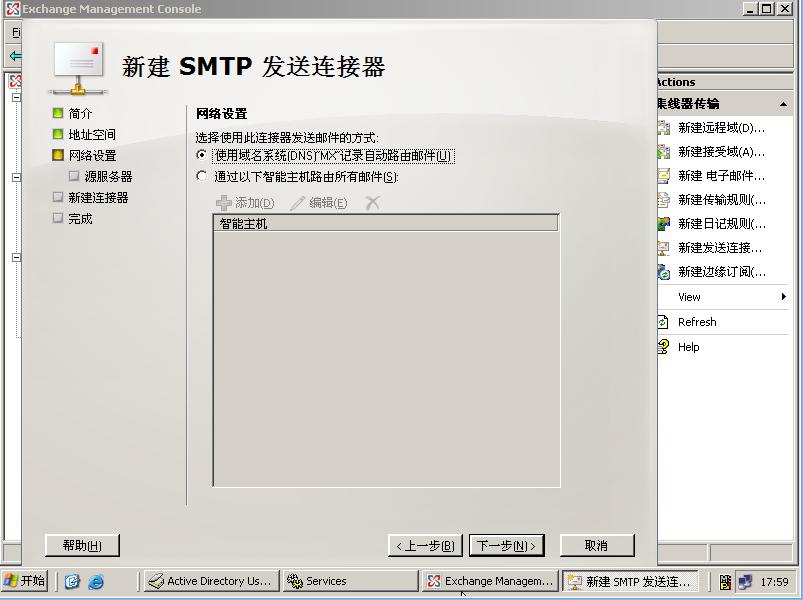The width and height of the screenshot is (803, 600).
Task: Click the Refresh icon in Actions pane
Action: tap(664, 322)
